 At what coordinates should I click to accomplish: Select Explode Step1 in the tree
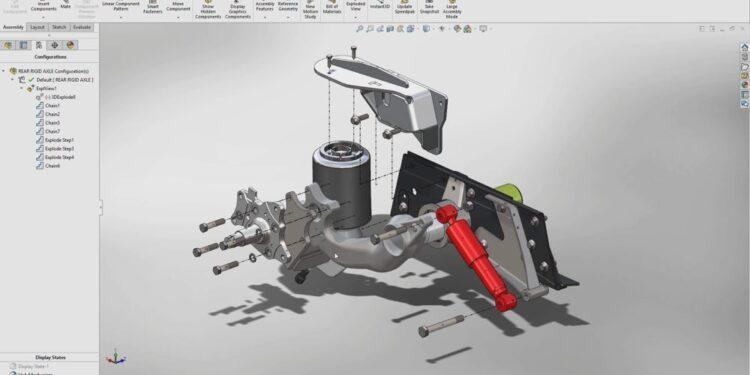click(x=55, y=140)
